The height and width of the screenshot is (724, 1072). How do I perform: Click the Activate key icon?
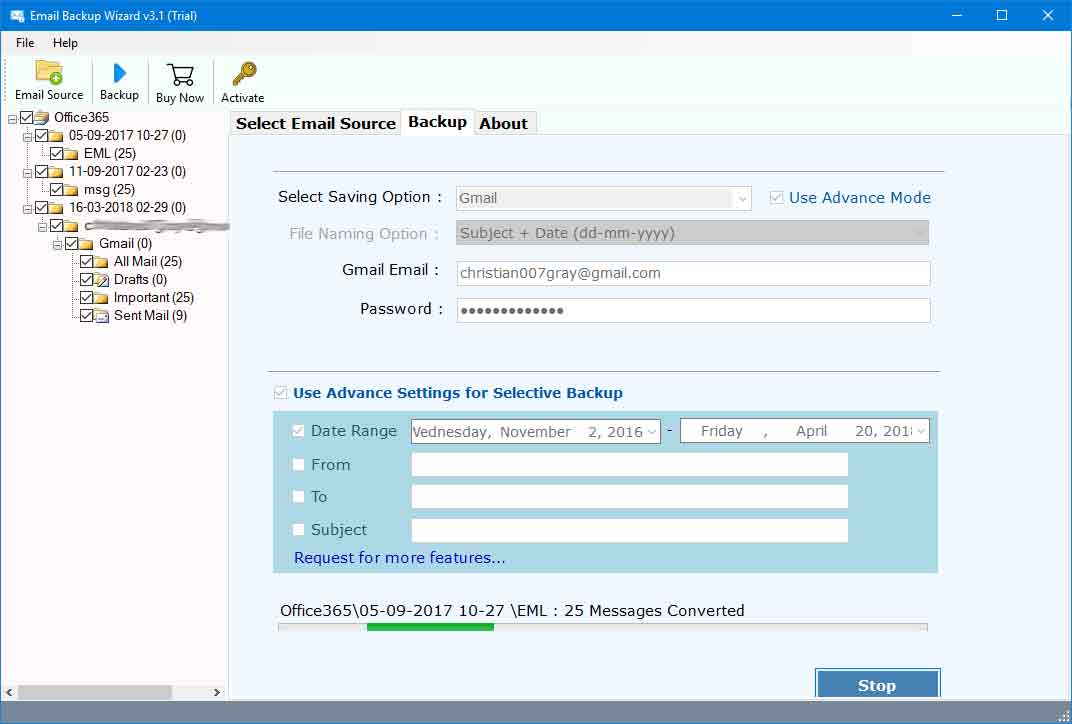[243, 75]
